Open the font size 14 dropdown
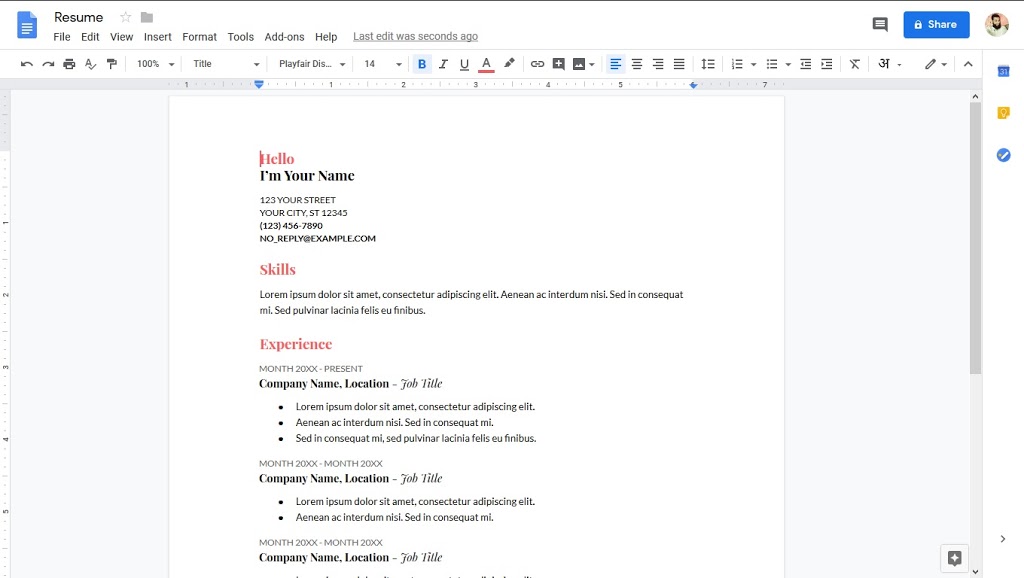The image size is (1024, 578). [383, 64]
